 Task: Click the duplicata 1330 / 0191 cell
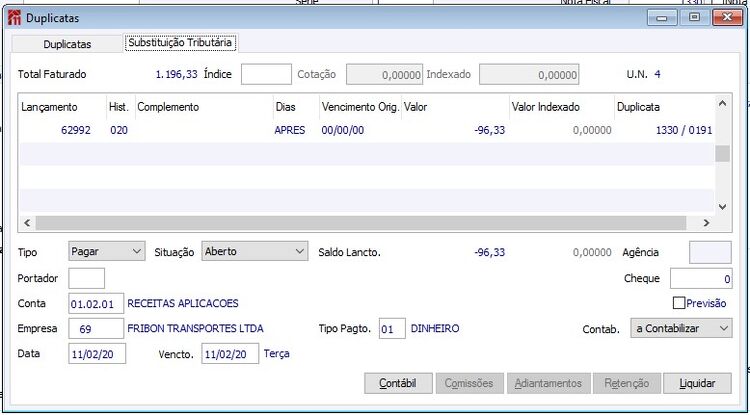click(684, 130)
